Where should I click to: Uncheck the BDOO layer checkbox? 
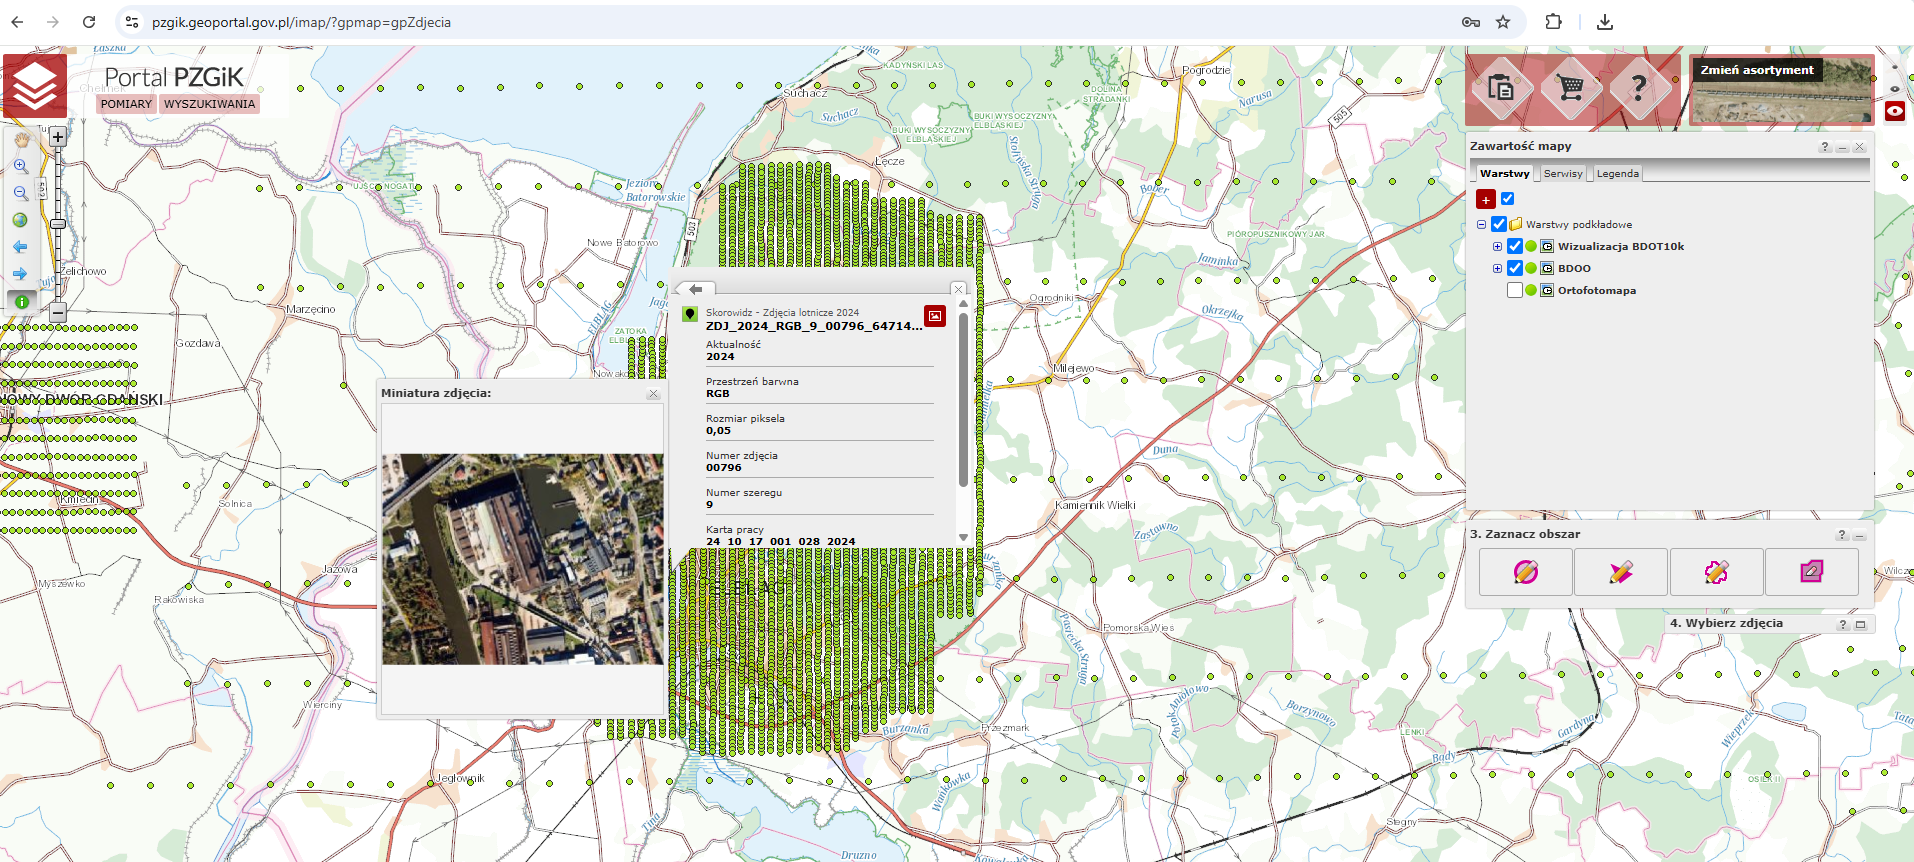click(1514, 268)
